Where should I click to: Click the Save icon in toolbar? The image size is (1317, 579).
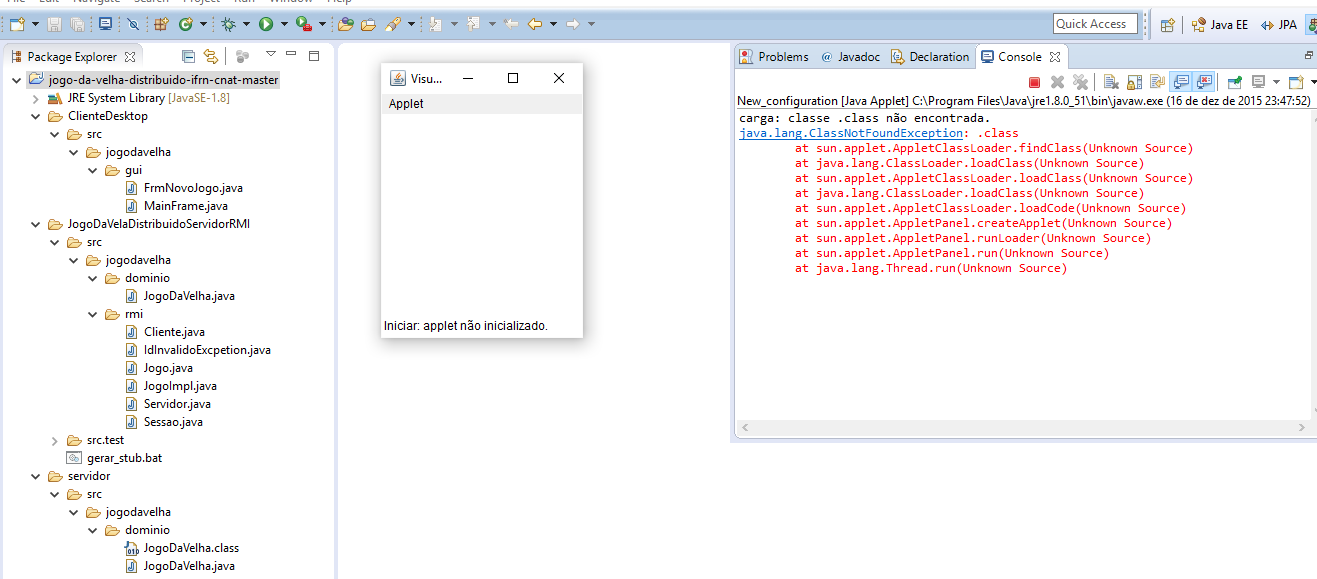pos(54,24)
